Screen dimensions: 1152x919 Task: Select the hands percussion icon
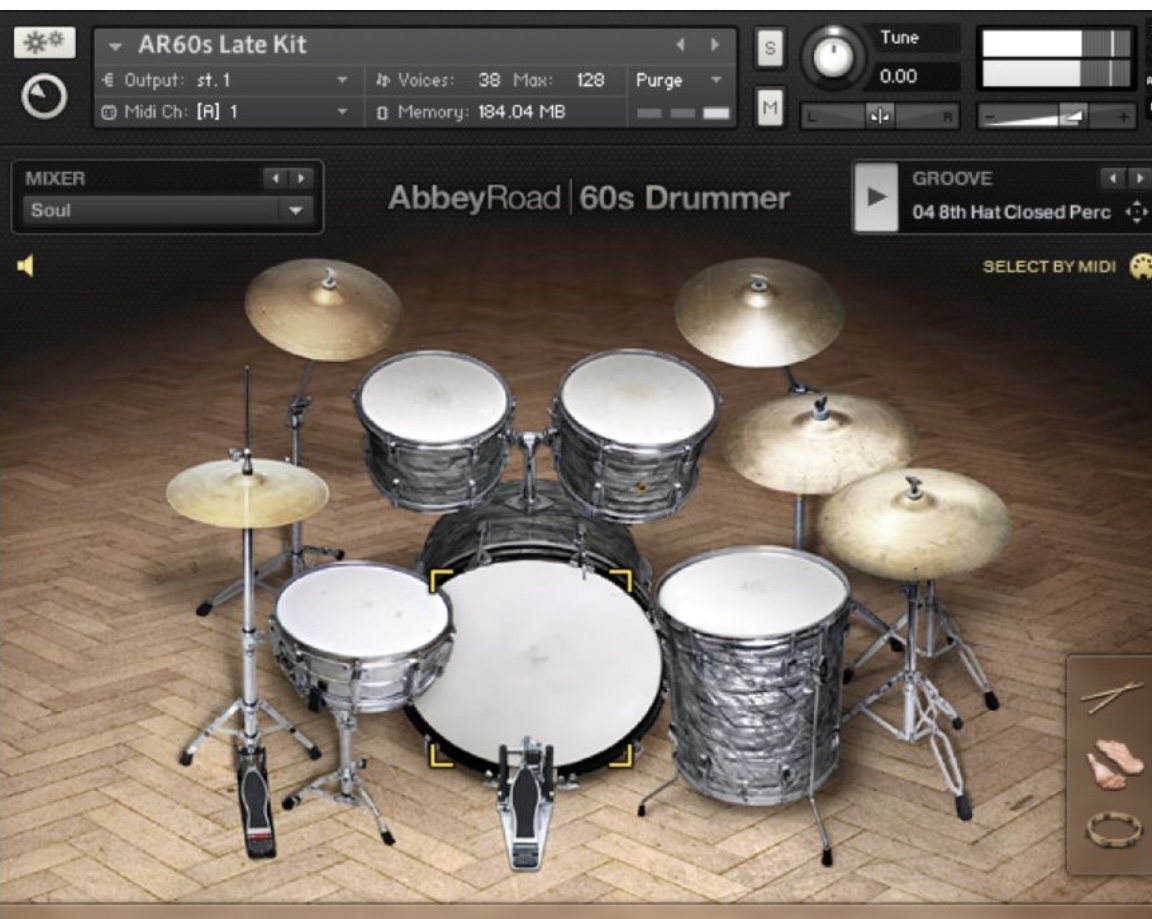1115,765
